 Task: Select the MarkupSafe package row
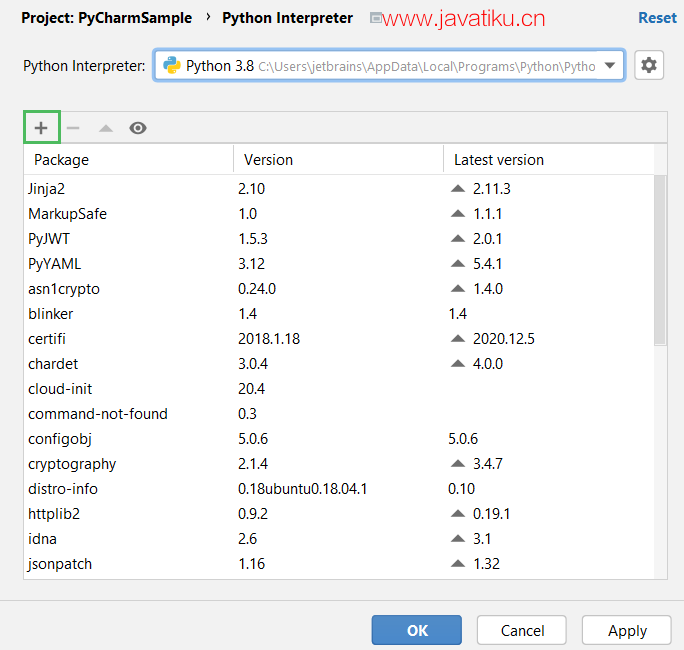coord(339,214)
